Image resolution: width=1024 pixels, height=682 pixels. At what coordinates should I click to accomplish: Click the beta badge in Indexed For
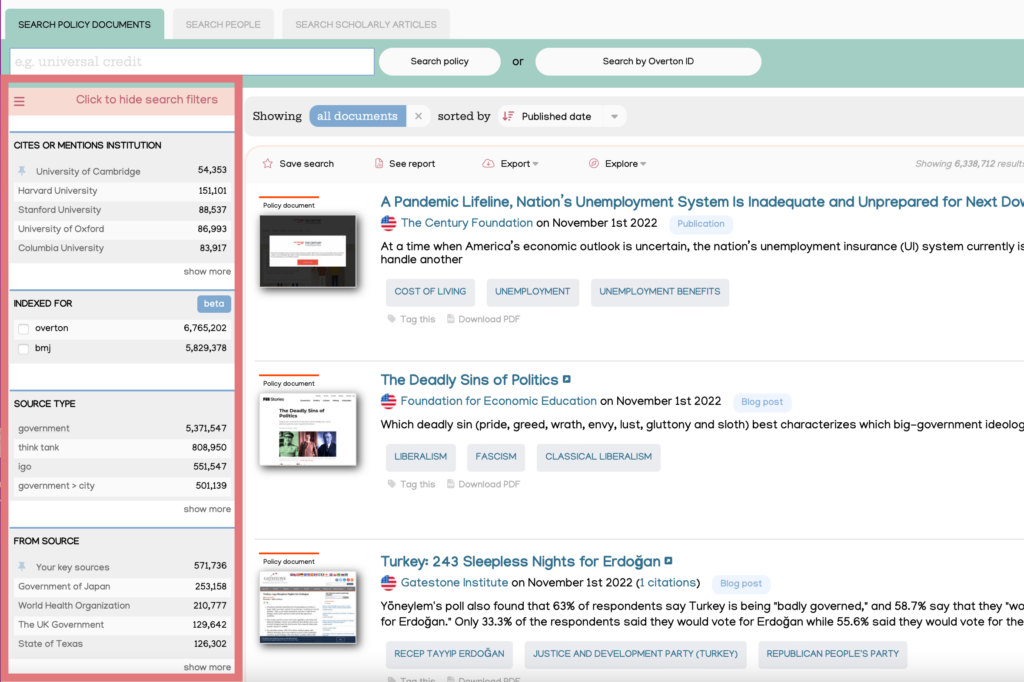point(214,304)
